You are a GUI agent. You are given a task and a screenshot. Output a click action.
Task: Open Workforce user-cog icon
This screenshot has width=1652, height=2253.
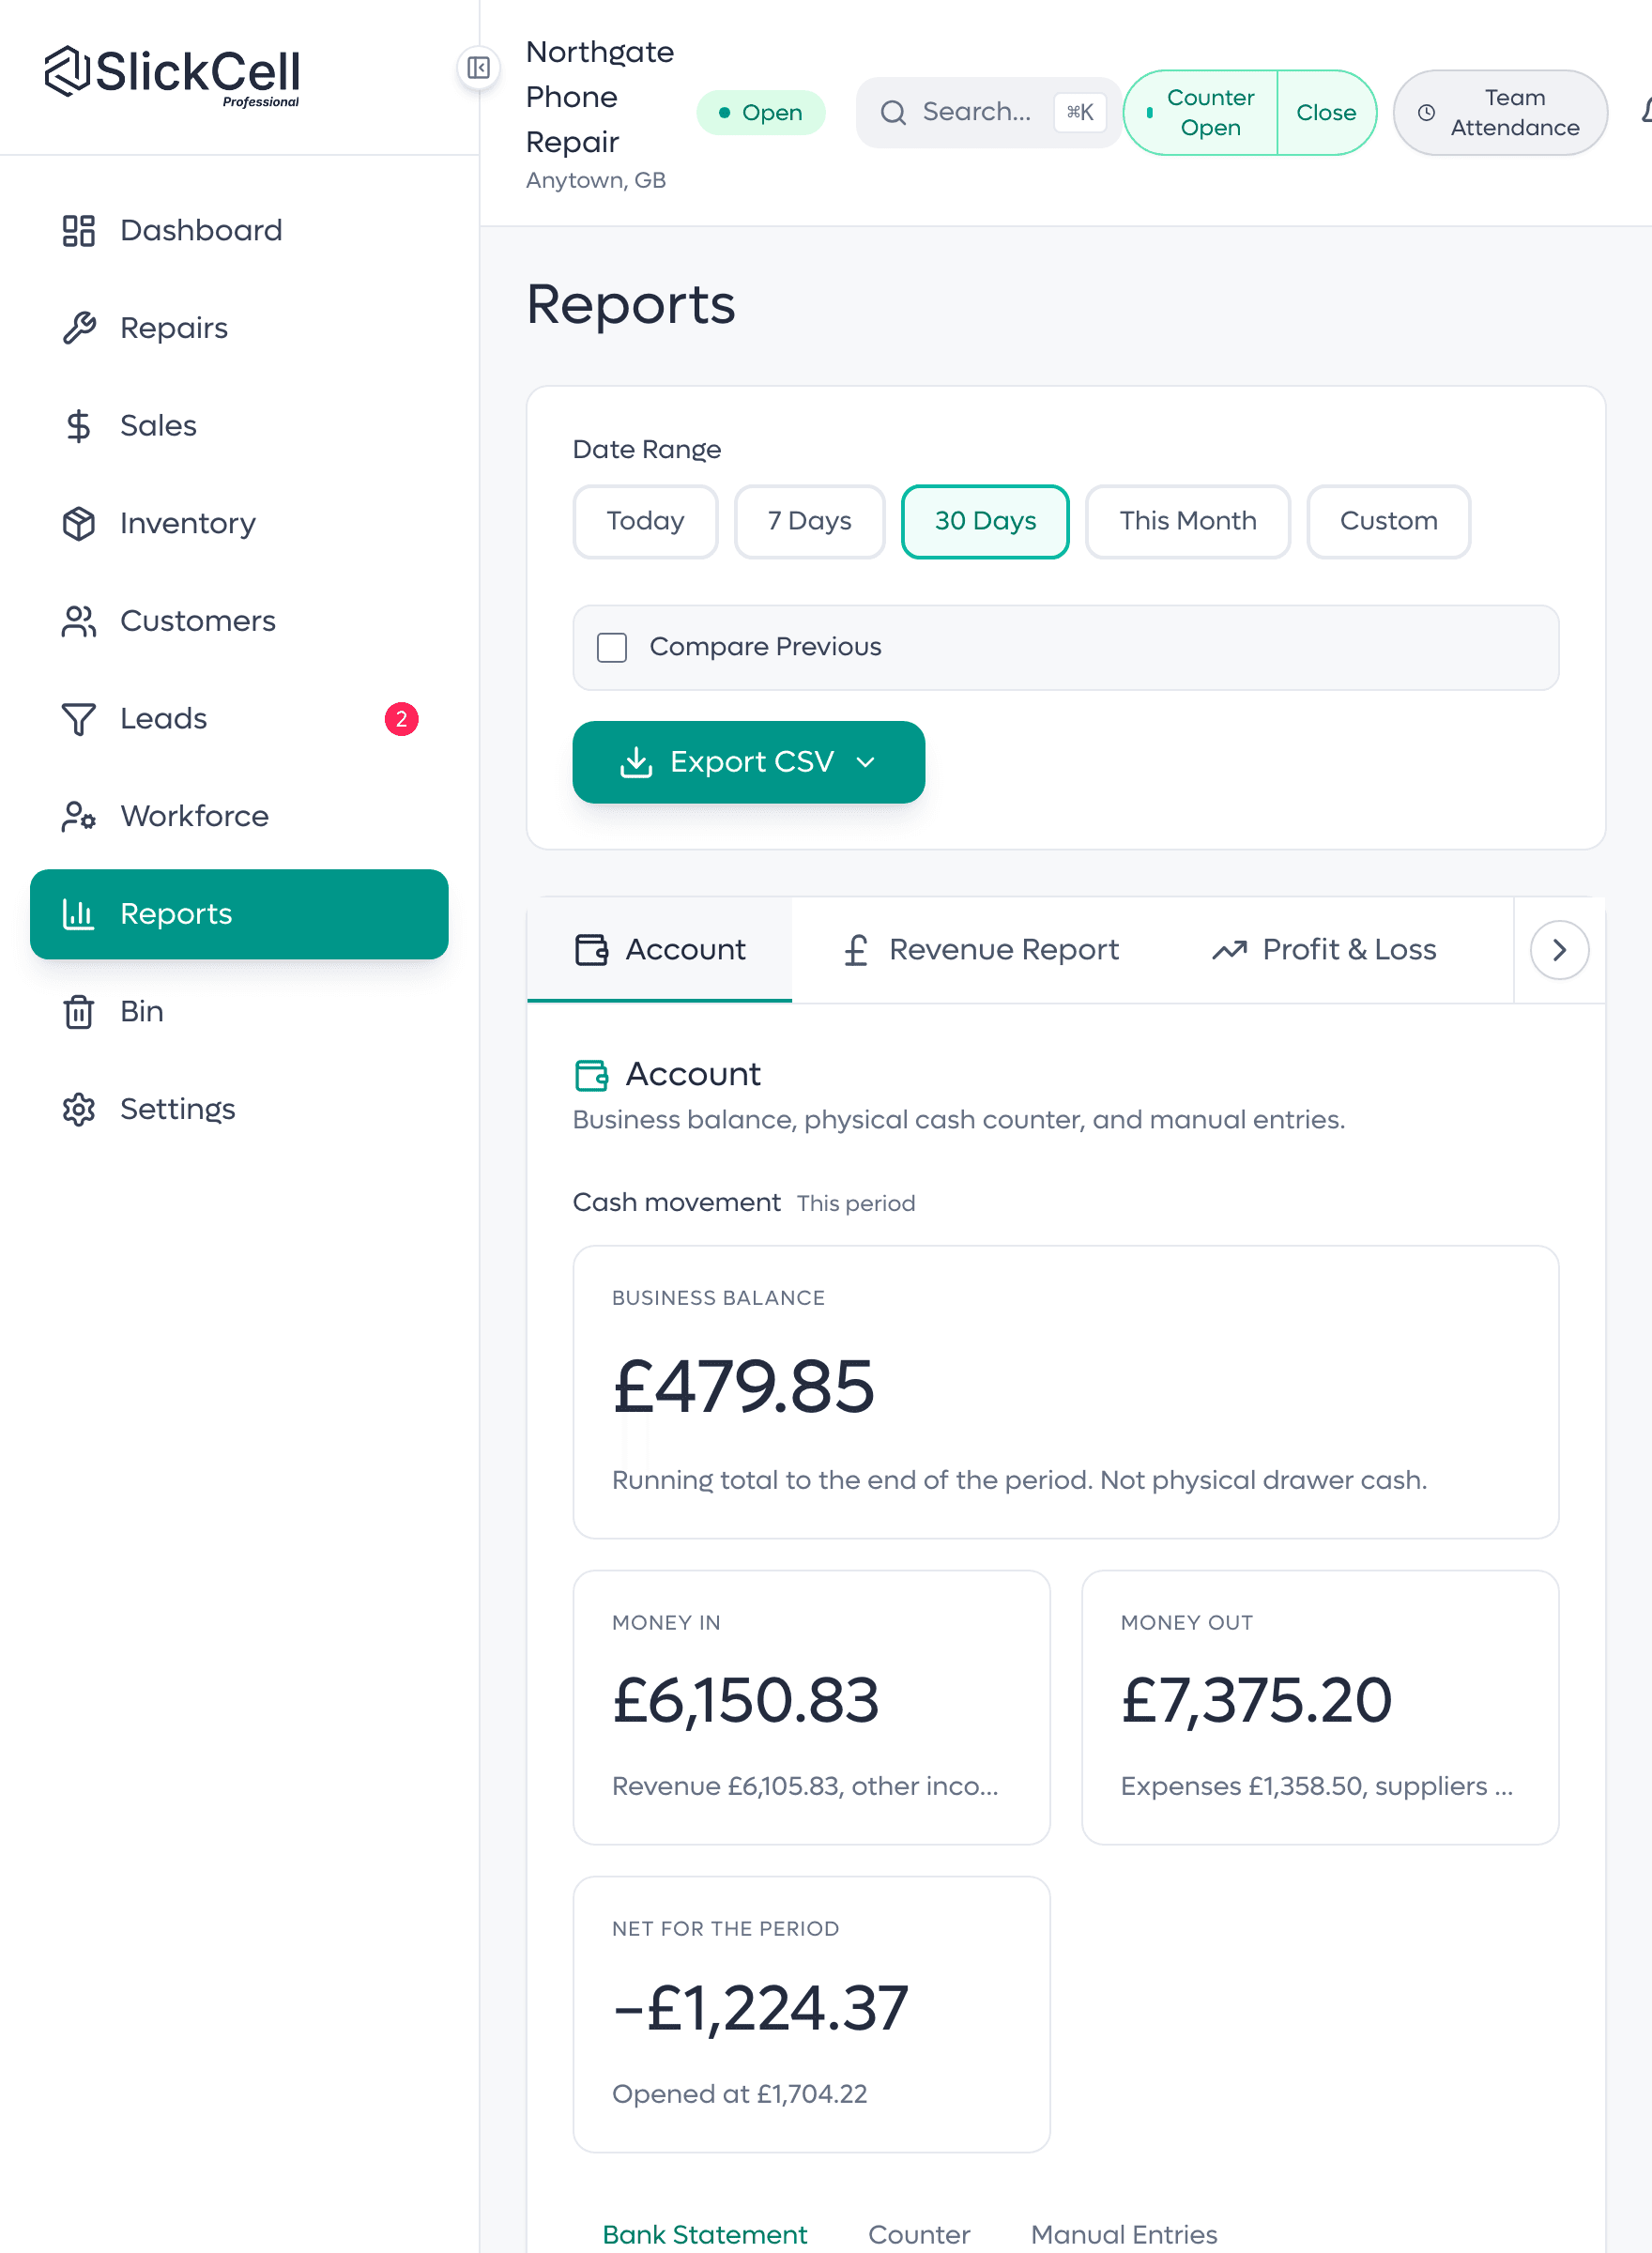(78, 816)
